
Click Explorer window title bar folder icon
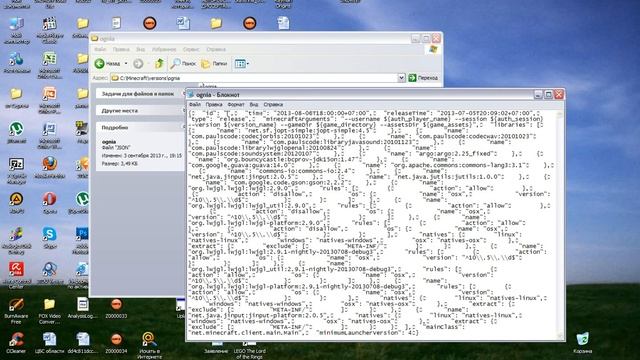95,38
